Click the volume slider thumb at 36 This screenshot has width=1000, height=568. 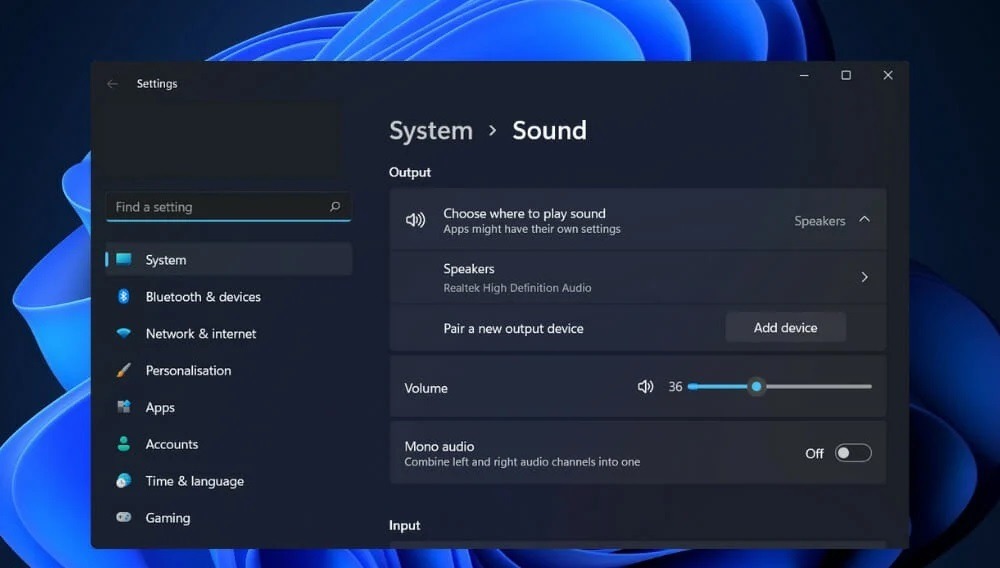[756, 386]
